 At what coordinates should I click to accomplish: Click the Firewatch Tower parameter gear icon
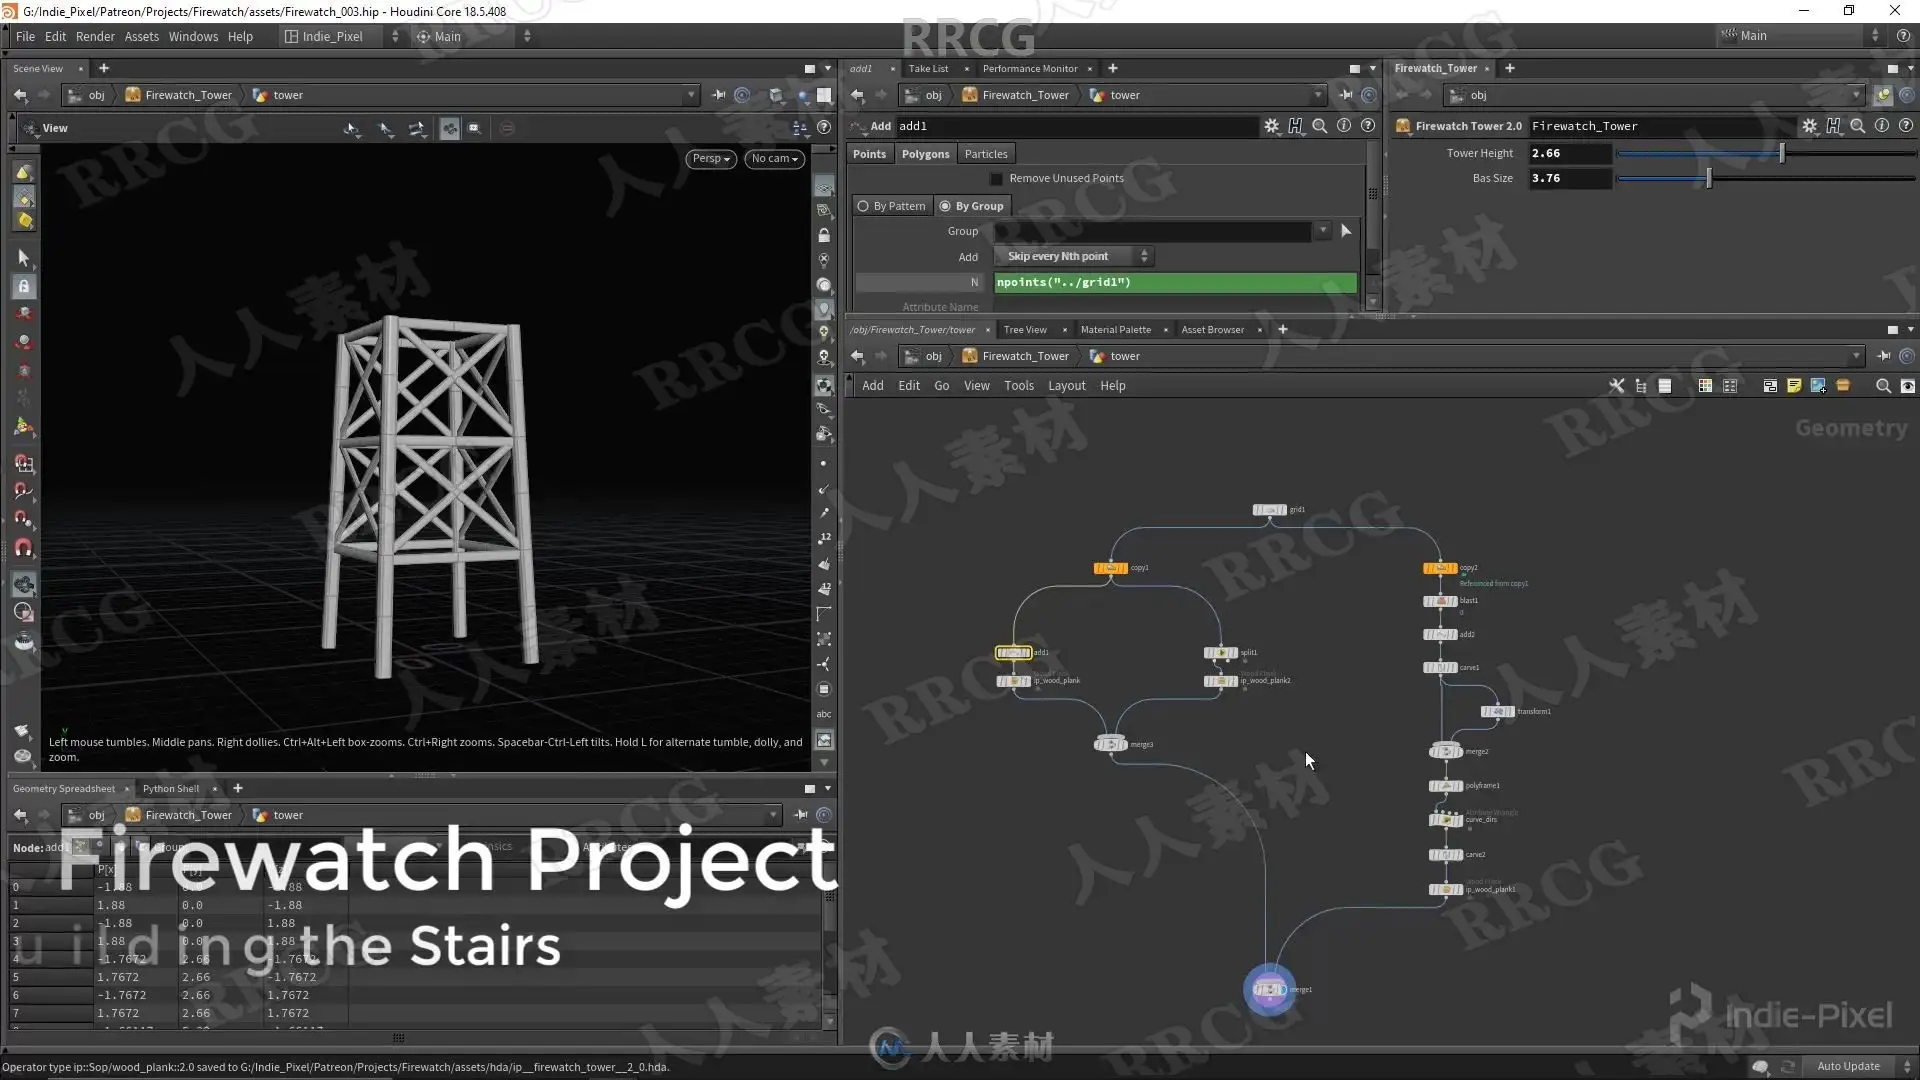(x=1809, y=126)
